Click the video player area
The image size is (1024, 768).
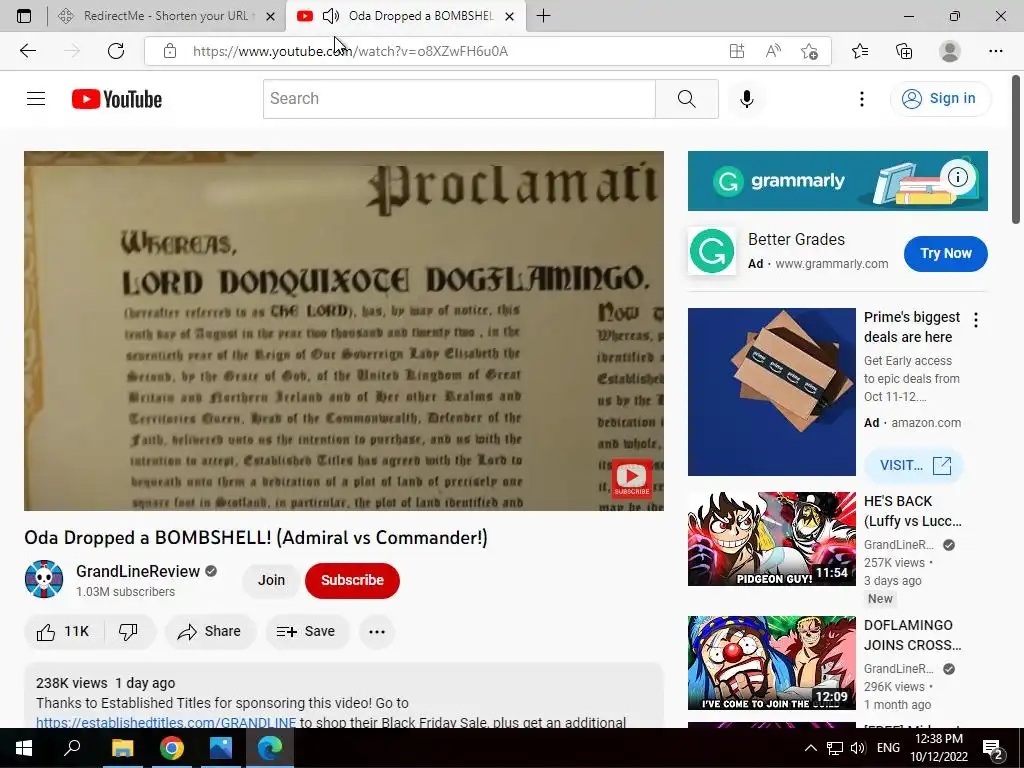click(344, 330)
